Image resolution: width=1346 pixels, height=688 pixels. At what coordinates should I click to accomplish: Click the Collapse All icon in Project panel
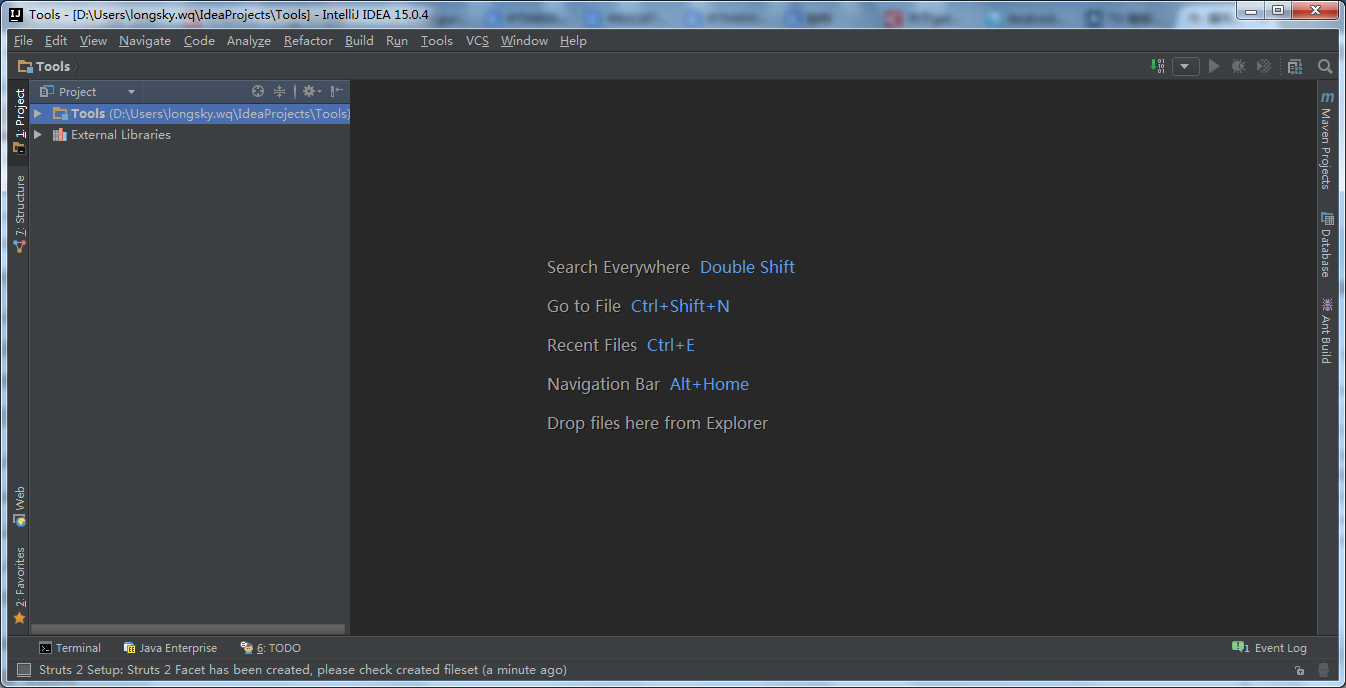pyautogui.click(x=279, y=91)
